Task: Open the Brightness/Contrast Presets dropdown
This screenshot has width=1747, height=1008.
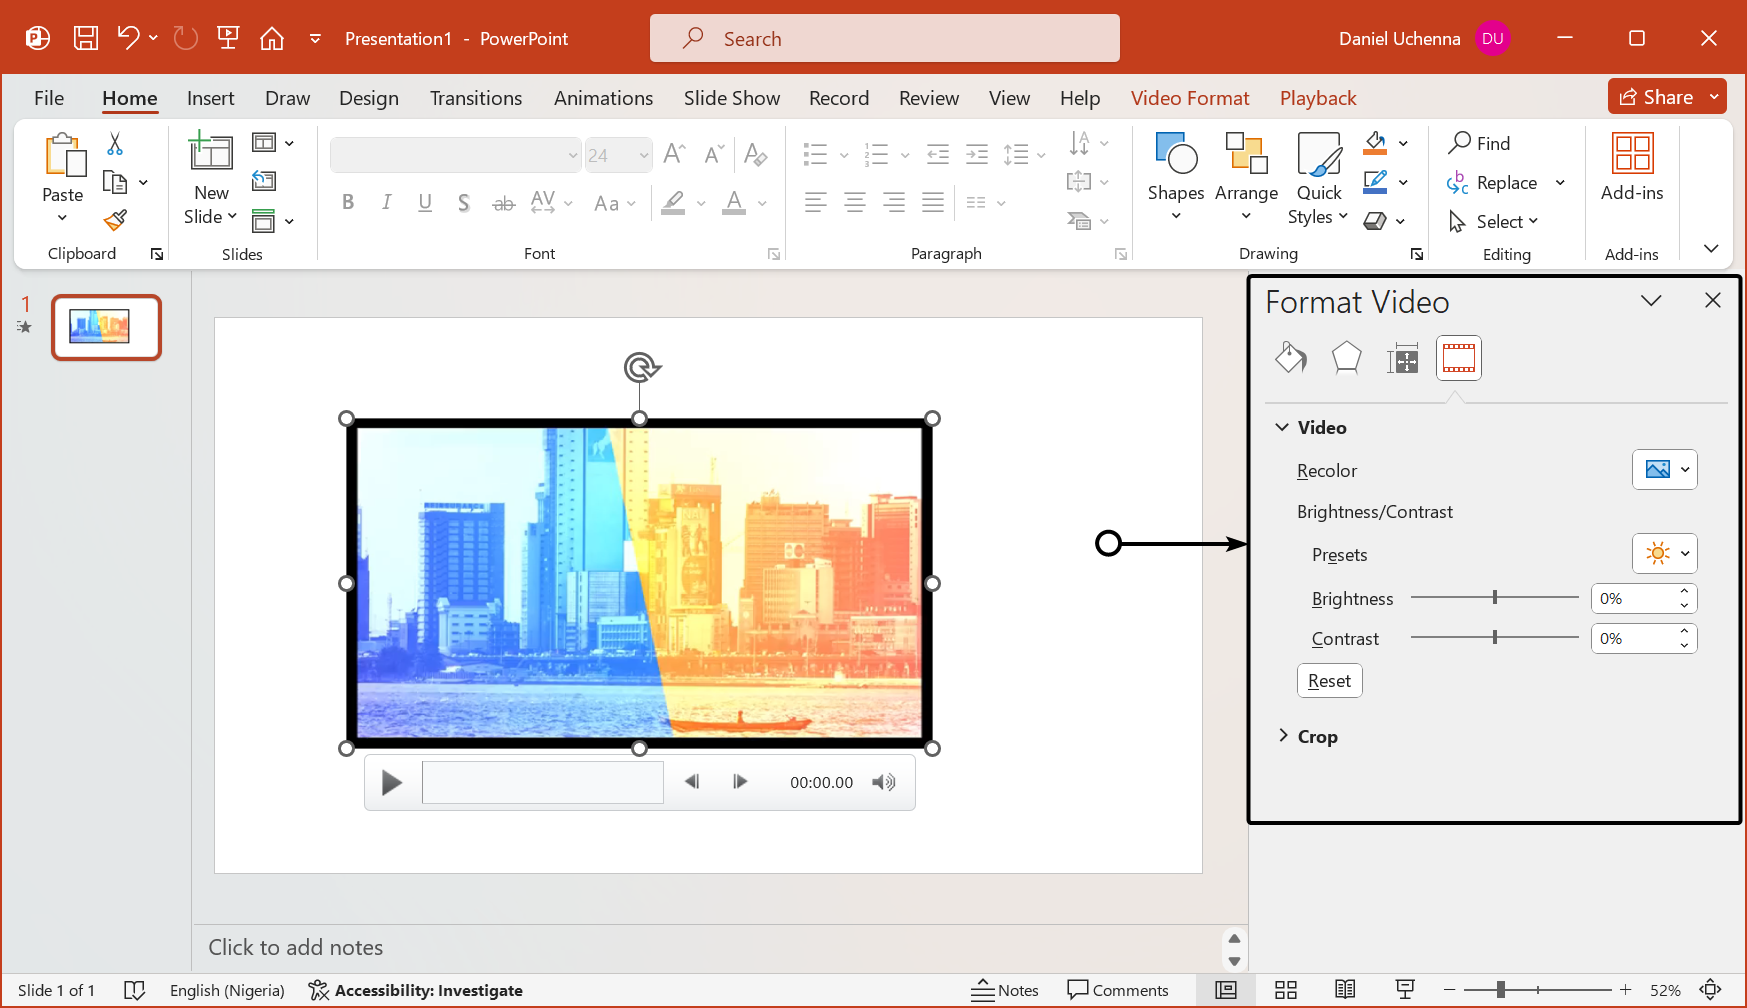Action: [1664, 554]
